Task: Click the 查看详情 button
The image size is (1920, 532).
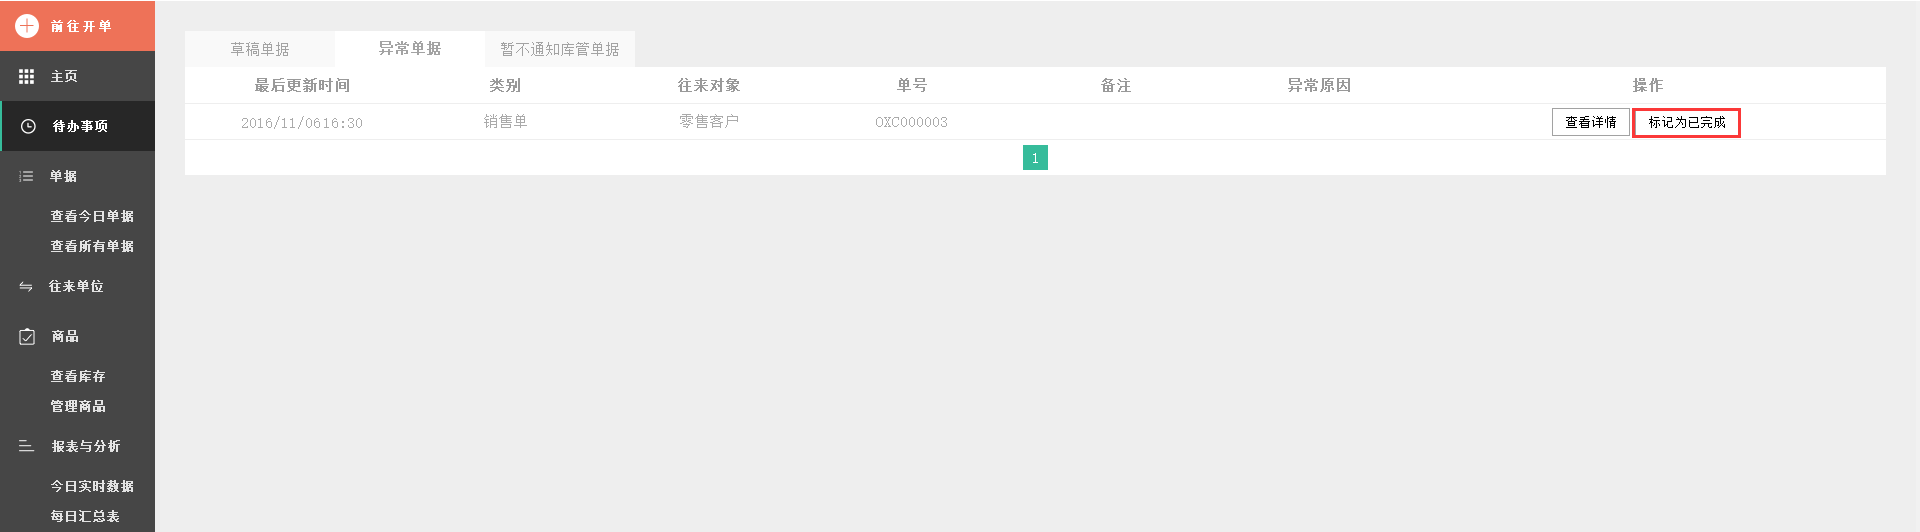Action: pyautogui.click(x=1590, y=122)
